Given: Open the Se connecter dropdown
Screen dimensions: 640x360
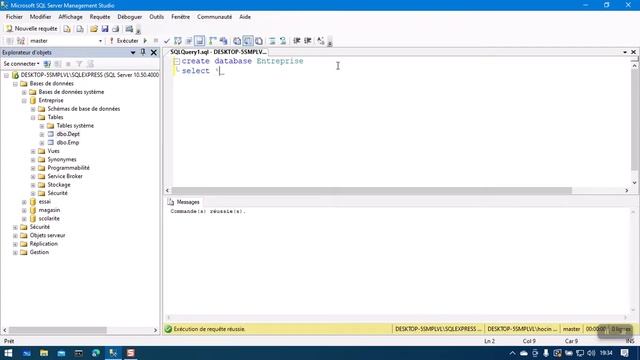Looking at the screenshot, I should [x=21, y=64].
